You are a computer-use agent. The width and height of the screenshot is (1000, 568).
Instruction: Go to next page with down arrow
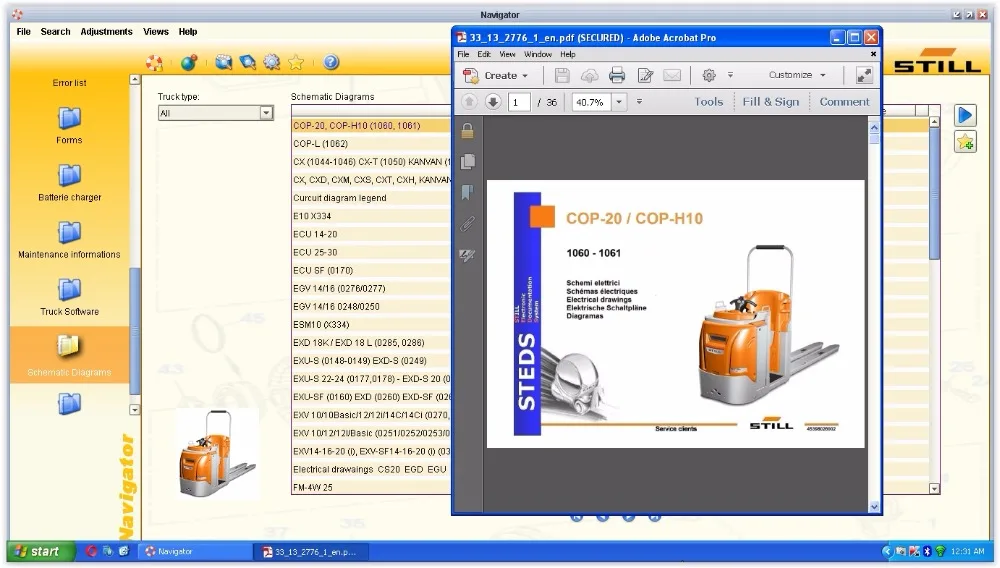pyautogui.click(x=492, y=102)
